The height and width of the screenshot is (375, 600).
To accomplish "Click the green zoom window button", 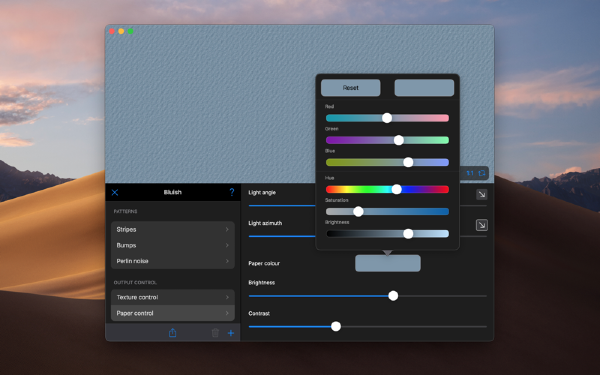I will pyautogui.click(x=130, y=31).
